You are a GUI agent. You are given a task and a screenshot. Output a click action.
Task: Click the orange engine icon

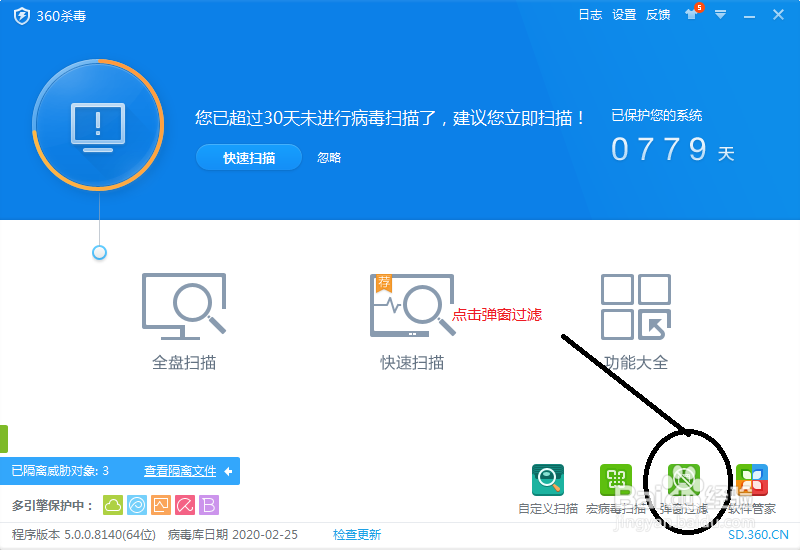161,505
